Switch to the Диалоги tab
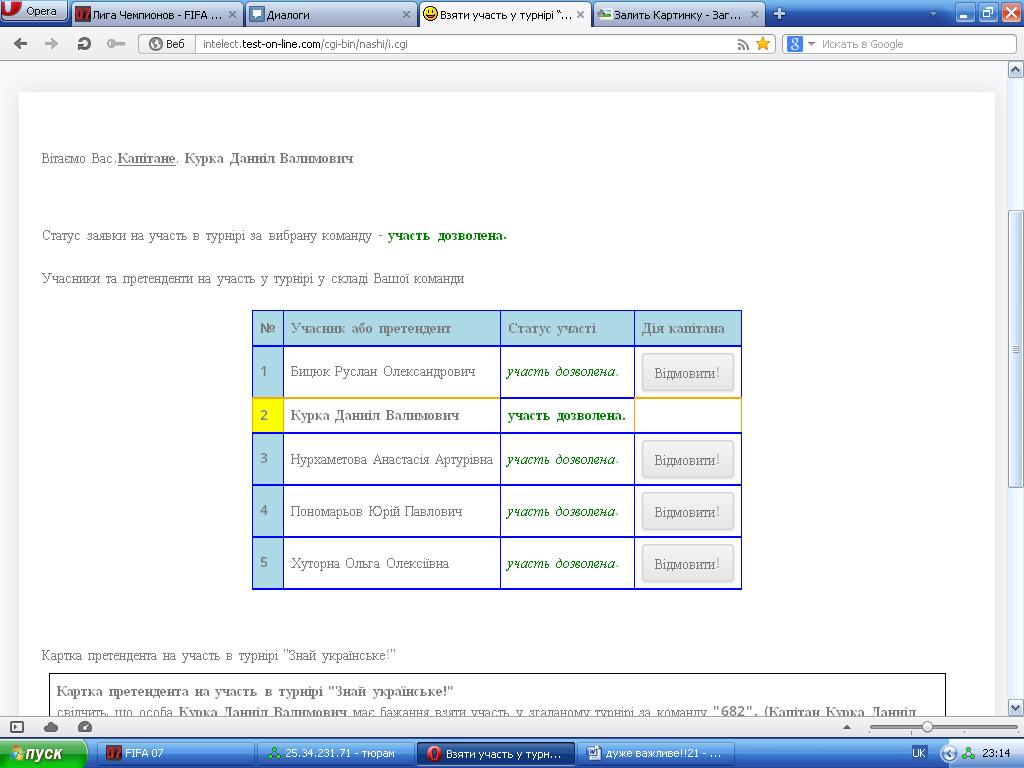This screenshot has width=1024, height=768. [330, 14]
